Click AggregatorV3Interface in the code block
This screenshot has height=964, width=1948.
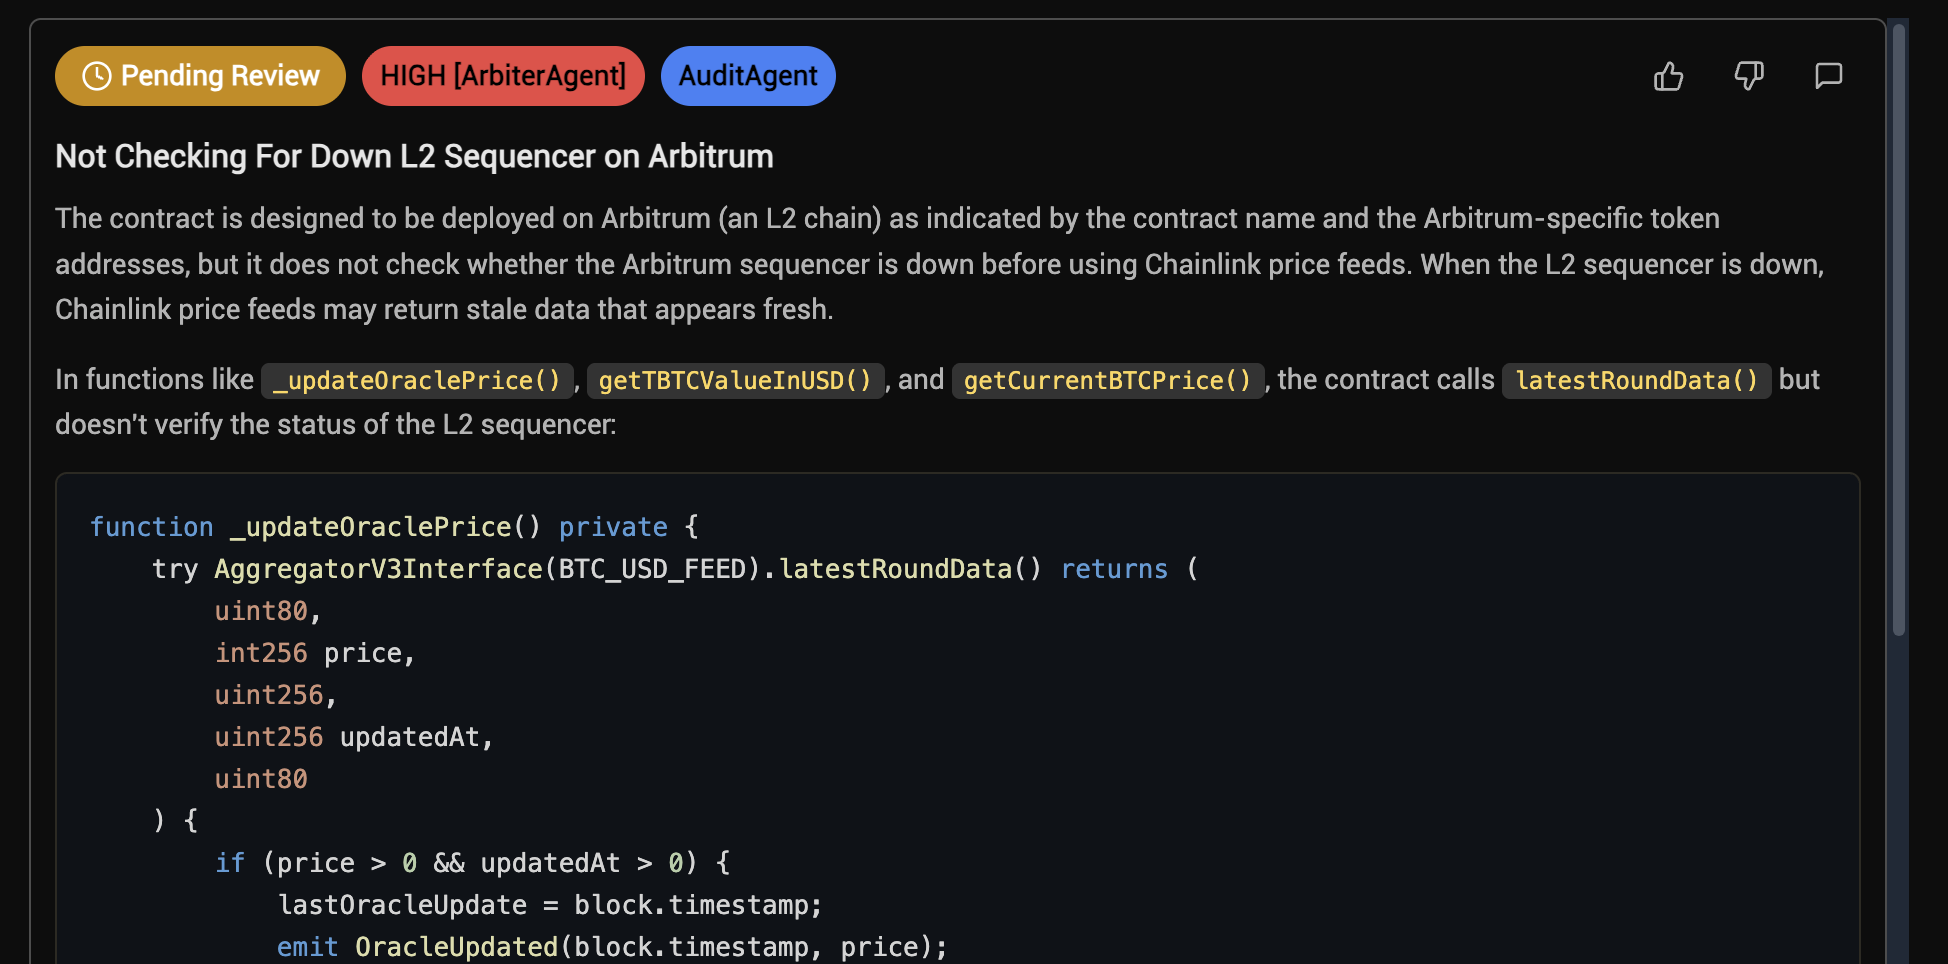pos(378,569)
